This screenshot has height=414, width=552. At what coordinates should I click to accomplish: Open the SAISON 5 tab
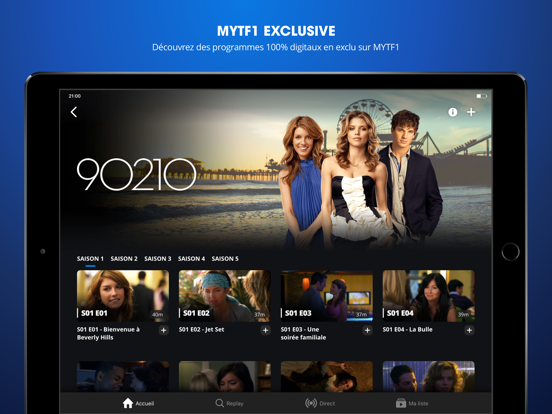pos(225,259)
